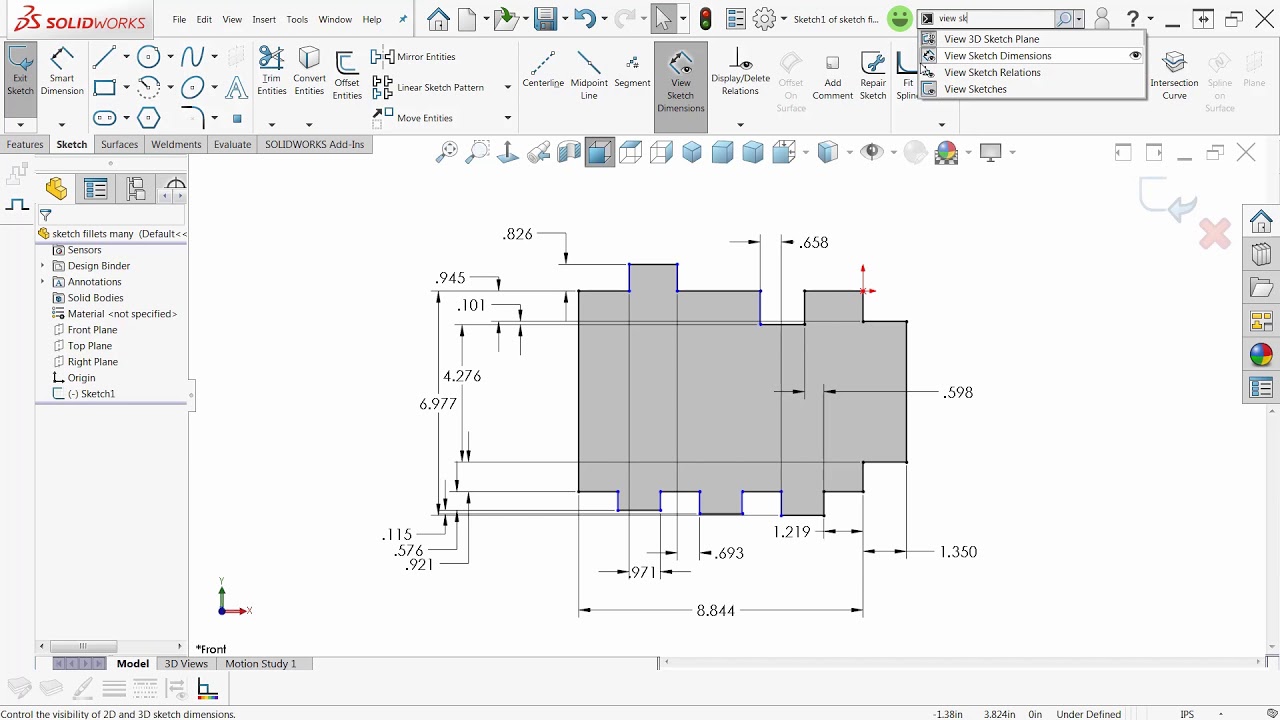Image resolution: width=1280 pixels, height=720 pixels.
Task: Click Add Comment
Action: pyautogui.click(x=833, y=76)
